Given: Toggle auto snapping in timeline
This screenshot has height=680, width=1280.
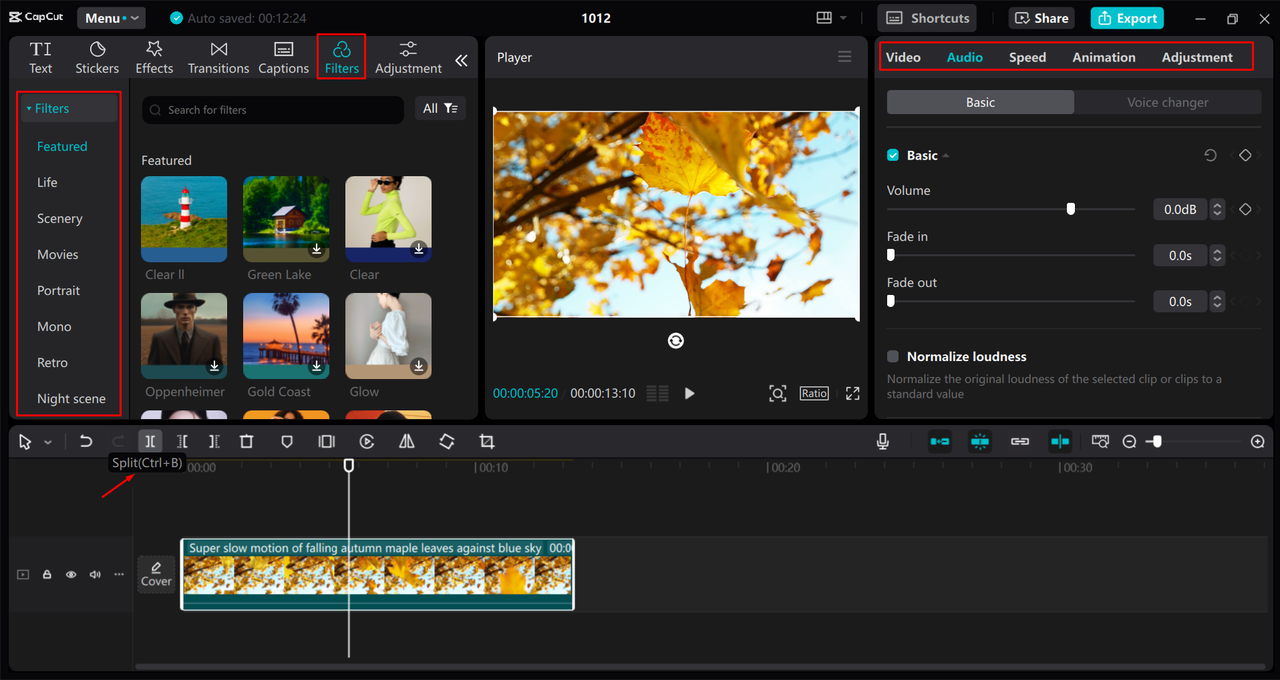Looking at the screenshot, I should (x=980, y=441).
